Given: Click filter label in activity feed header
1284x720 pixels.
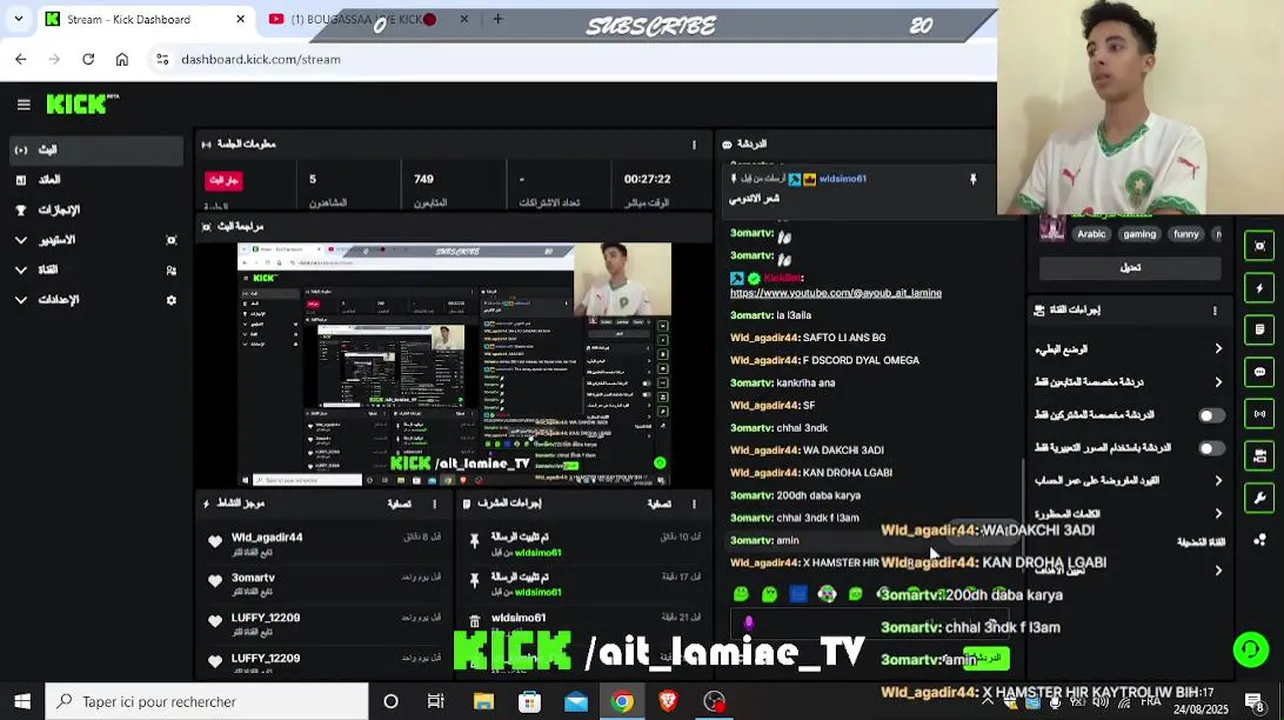Looking at the screenshot, I should coord(399,504).
